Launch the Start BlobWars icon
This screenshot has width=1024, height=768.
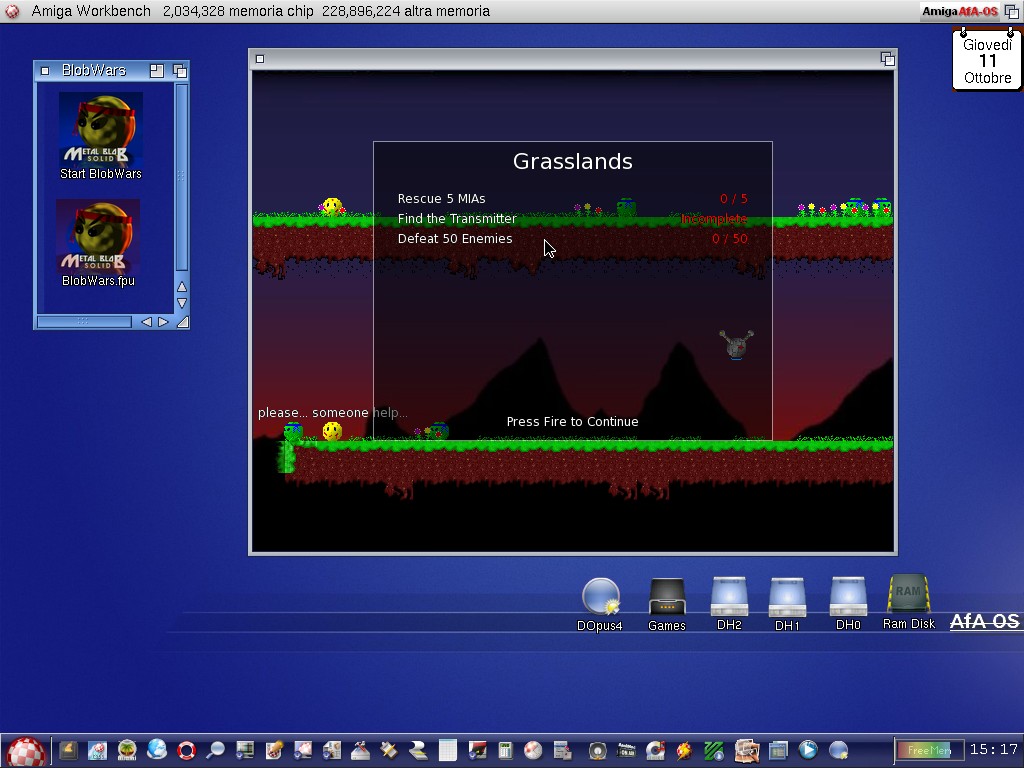(100, 134)
